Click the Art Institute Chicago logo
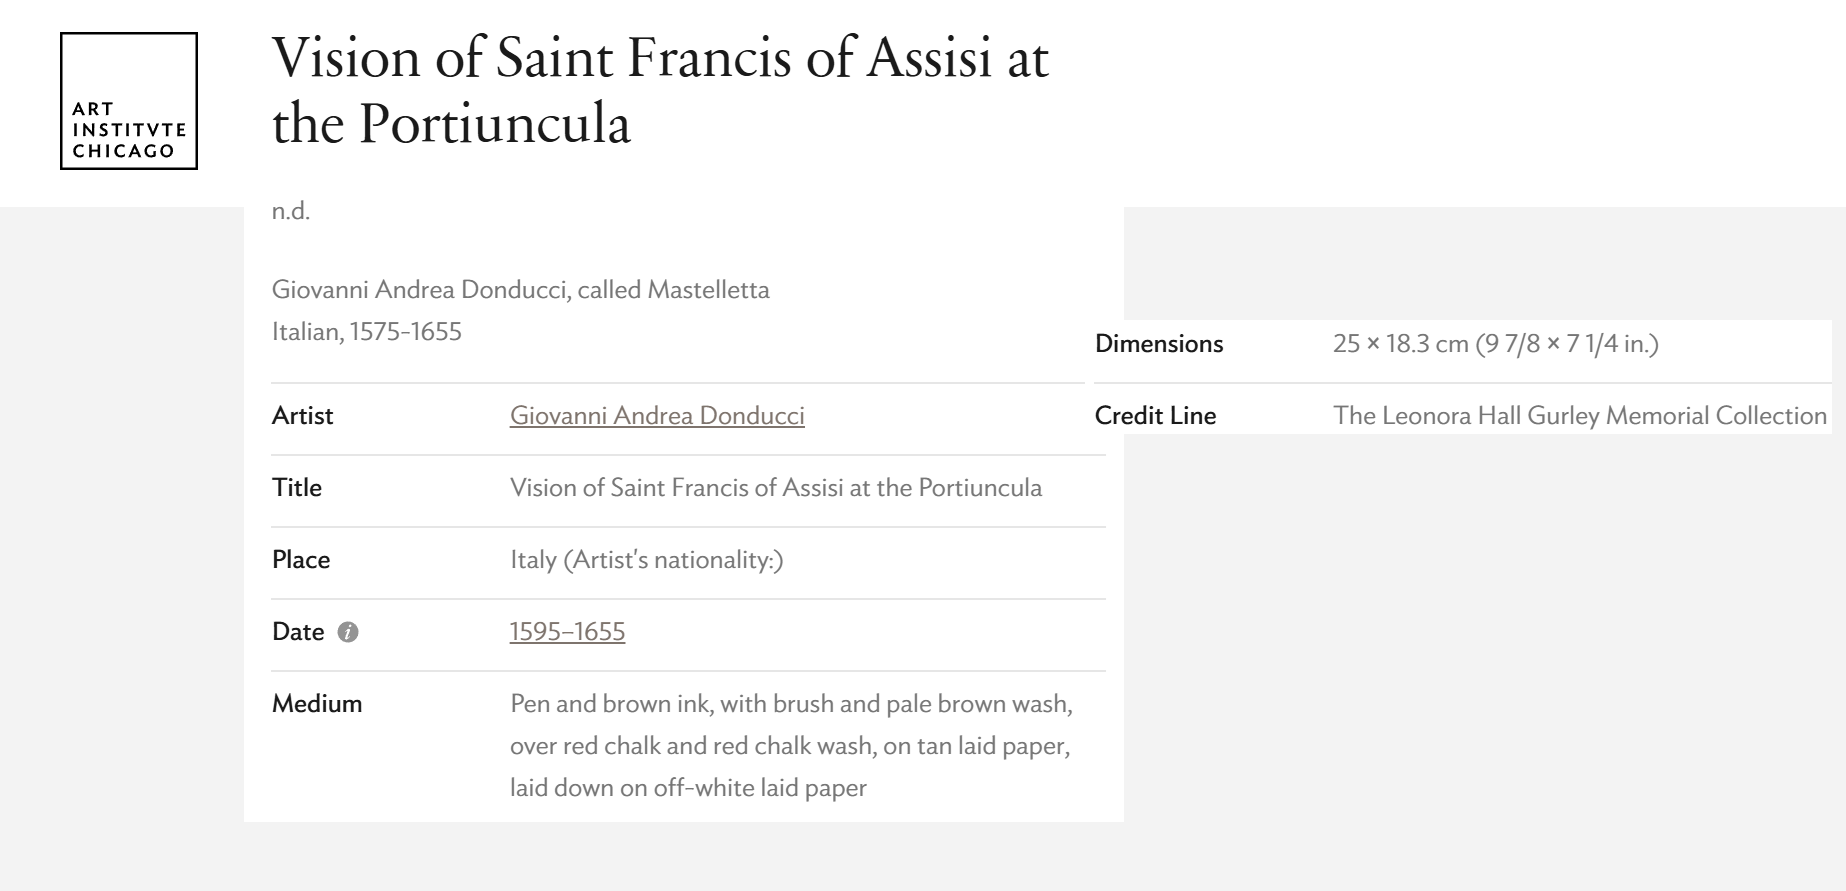The height and width of the screenshot is (891, 1846). click(129, 101)
